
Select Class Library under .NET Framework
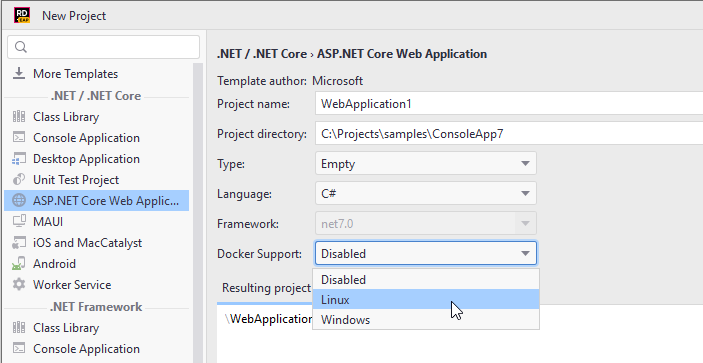[96, 328]
